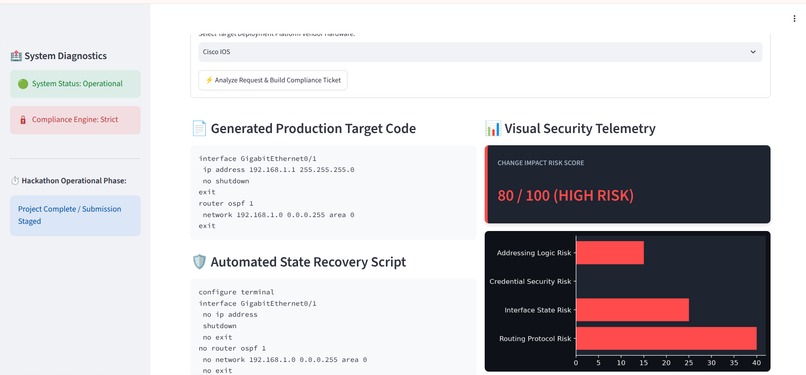Click 'network 192.168.1.0 0.0.0.255 area 0' in target code

[x=278, y=215]
